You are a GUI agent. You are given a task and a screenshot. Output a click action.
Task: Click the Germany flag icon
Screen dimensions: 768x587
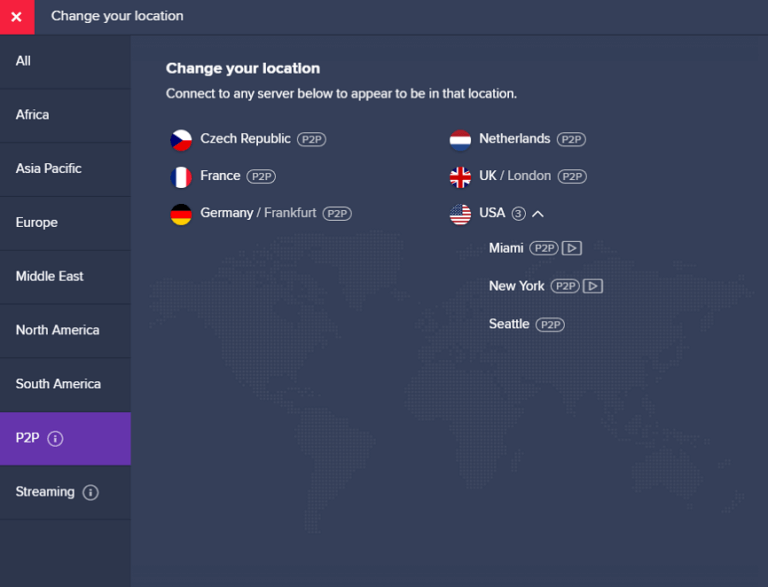pyautogui.click(x=181, y=214)
